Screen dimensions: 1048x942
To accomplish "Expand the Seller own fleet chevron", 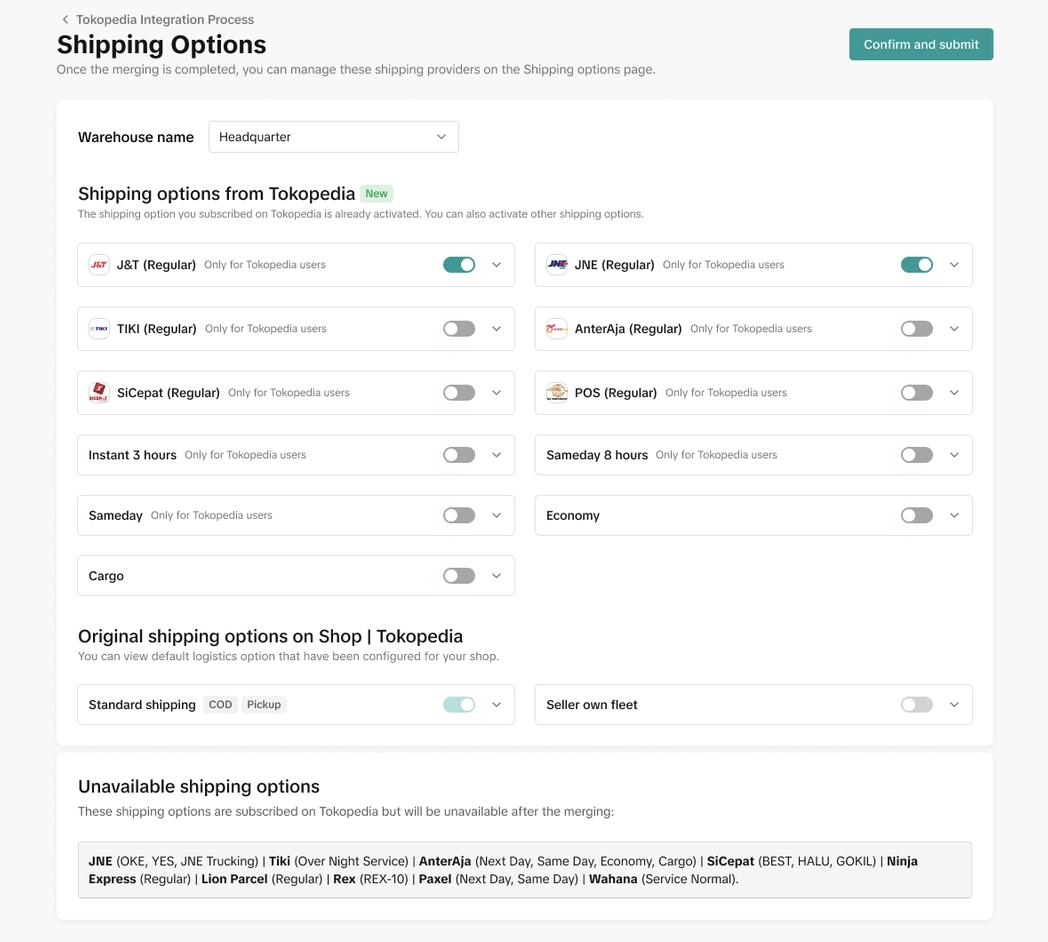I will pyautogui.click(x=954, y=705).
